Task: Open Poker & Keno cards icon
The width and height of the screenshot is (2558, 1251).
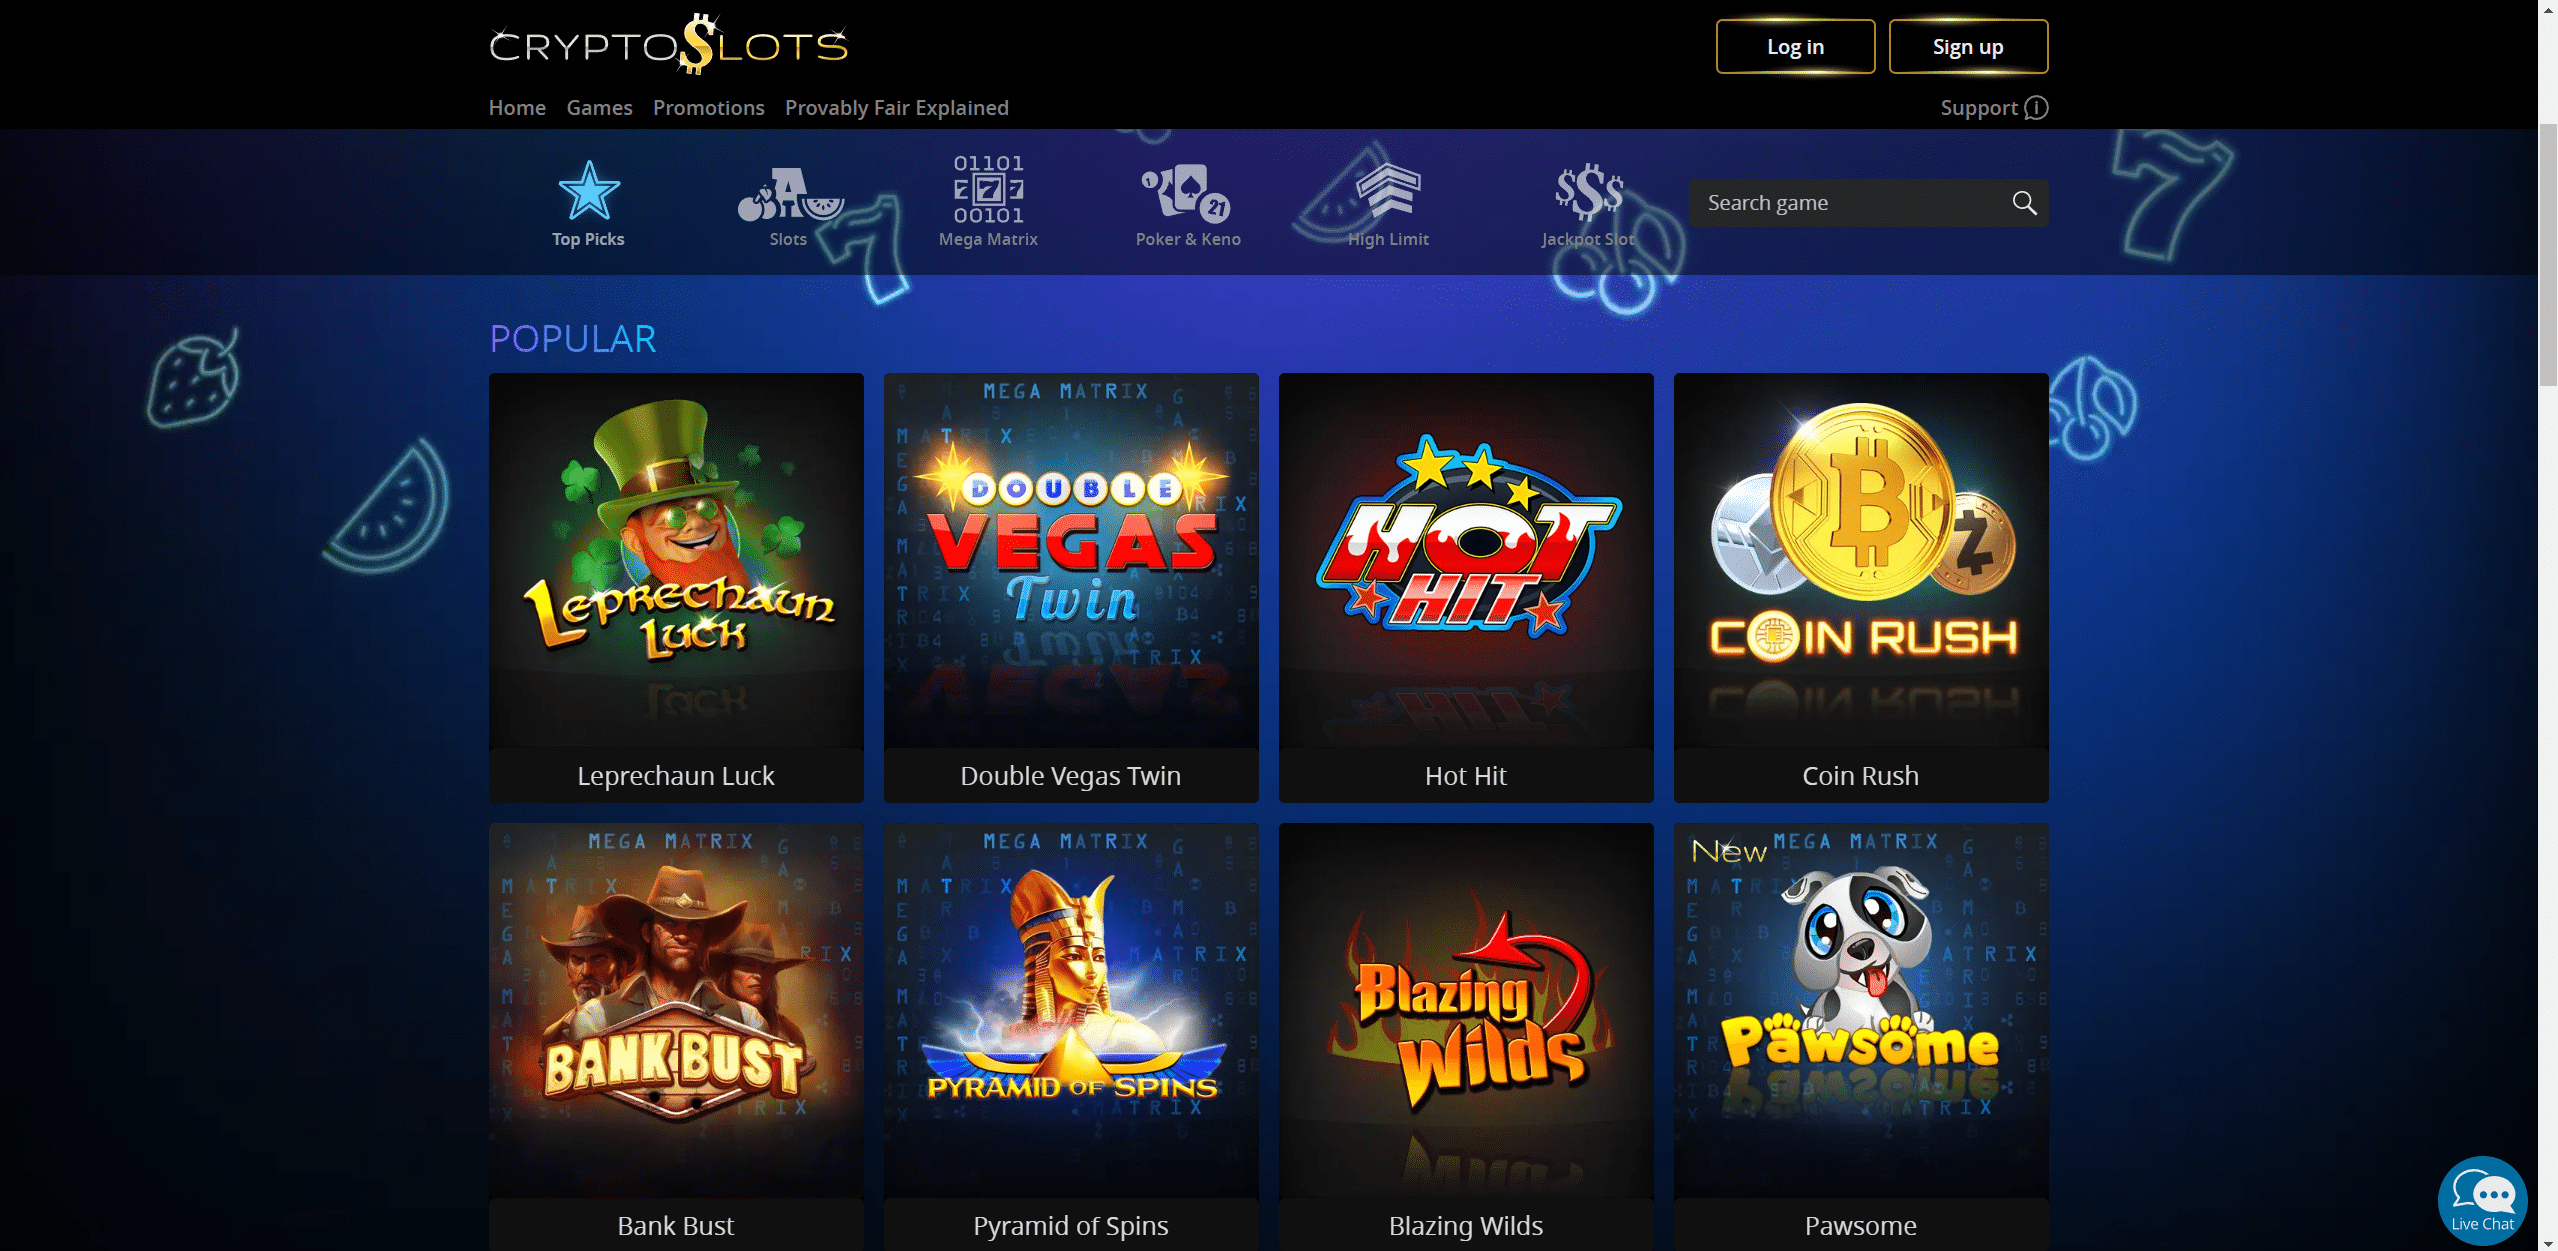Action: [1187, 192]
